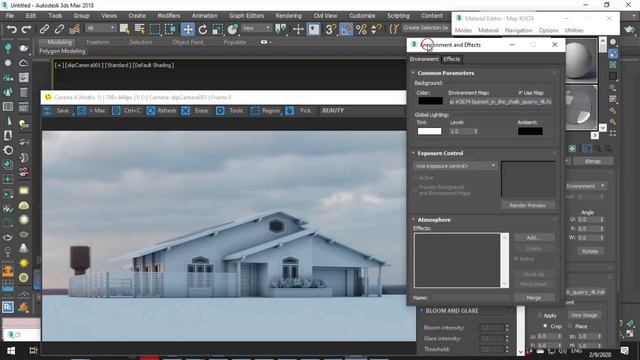This screenshot has height=360, width=640.
Task: Toggle the Use Map checkbox
Action: [x=520, y=93]
